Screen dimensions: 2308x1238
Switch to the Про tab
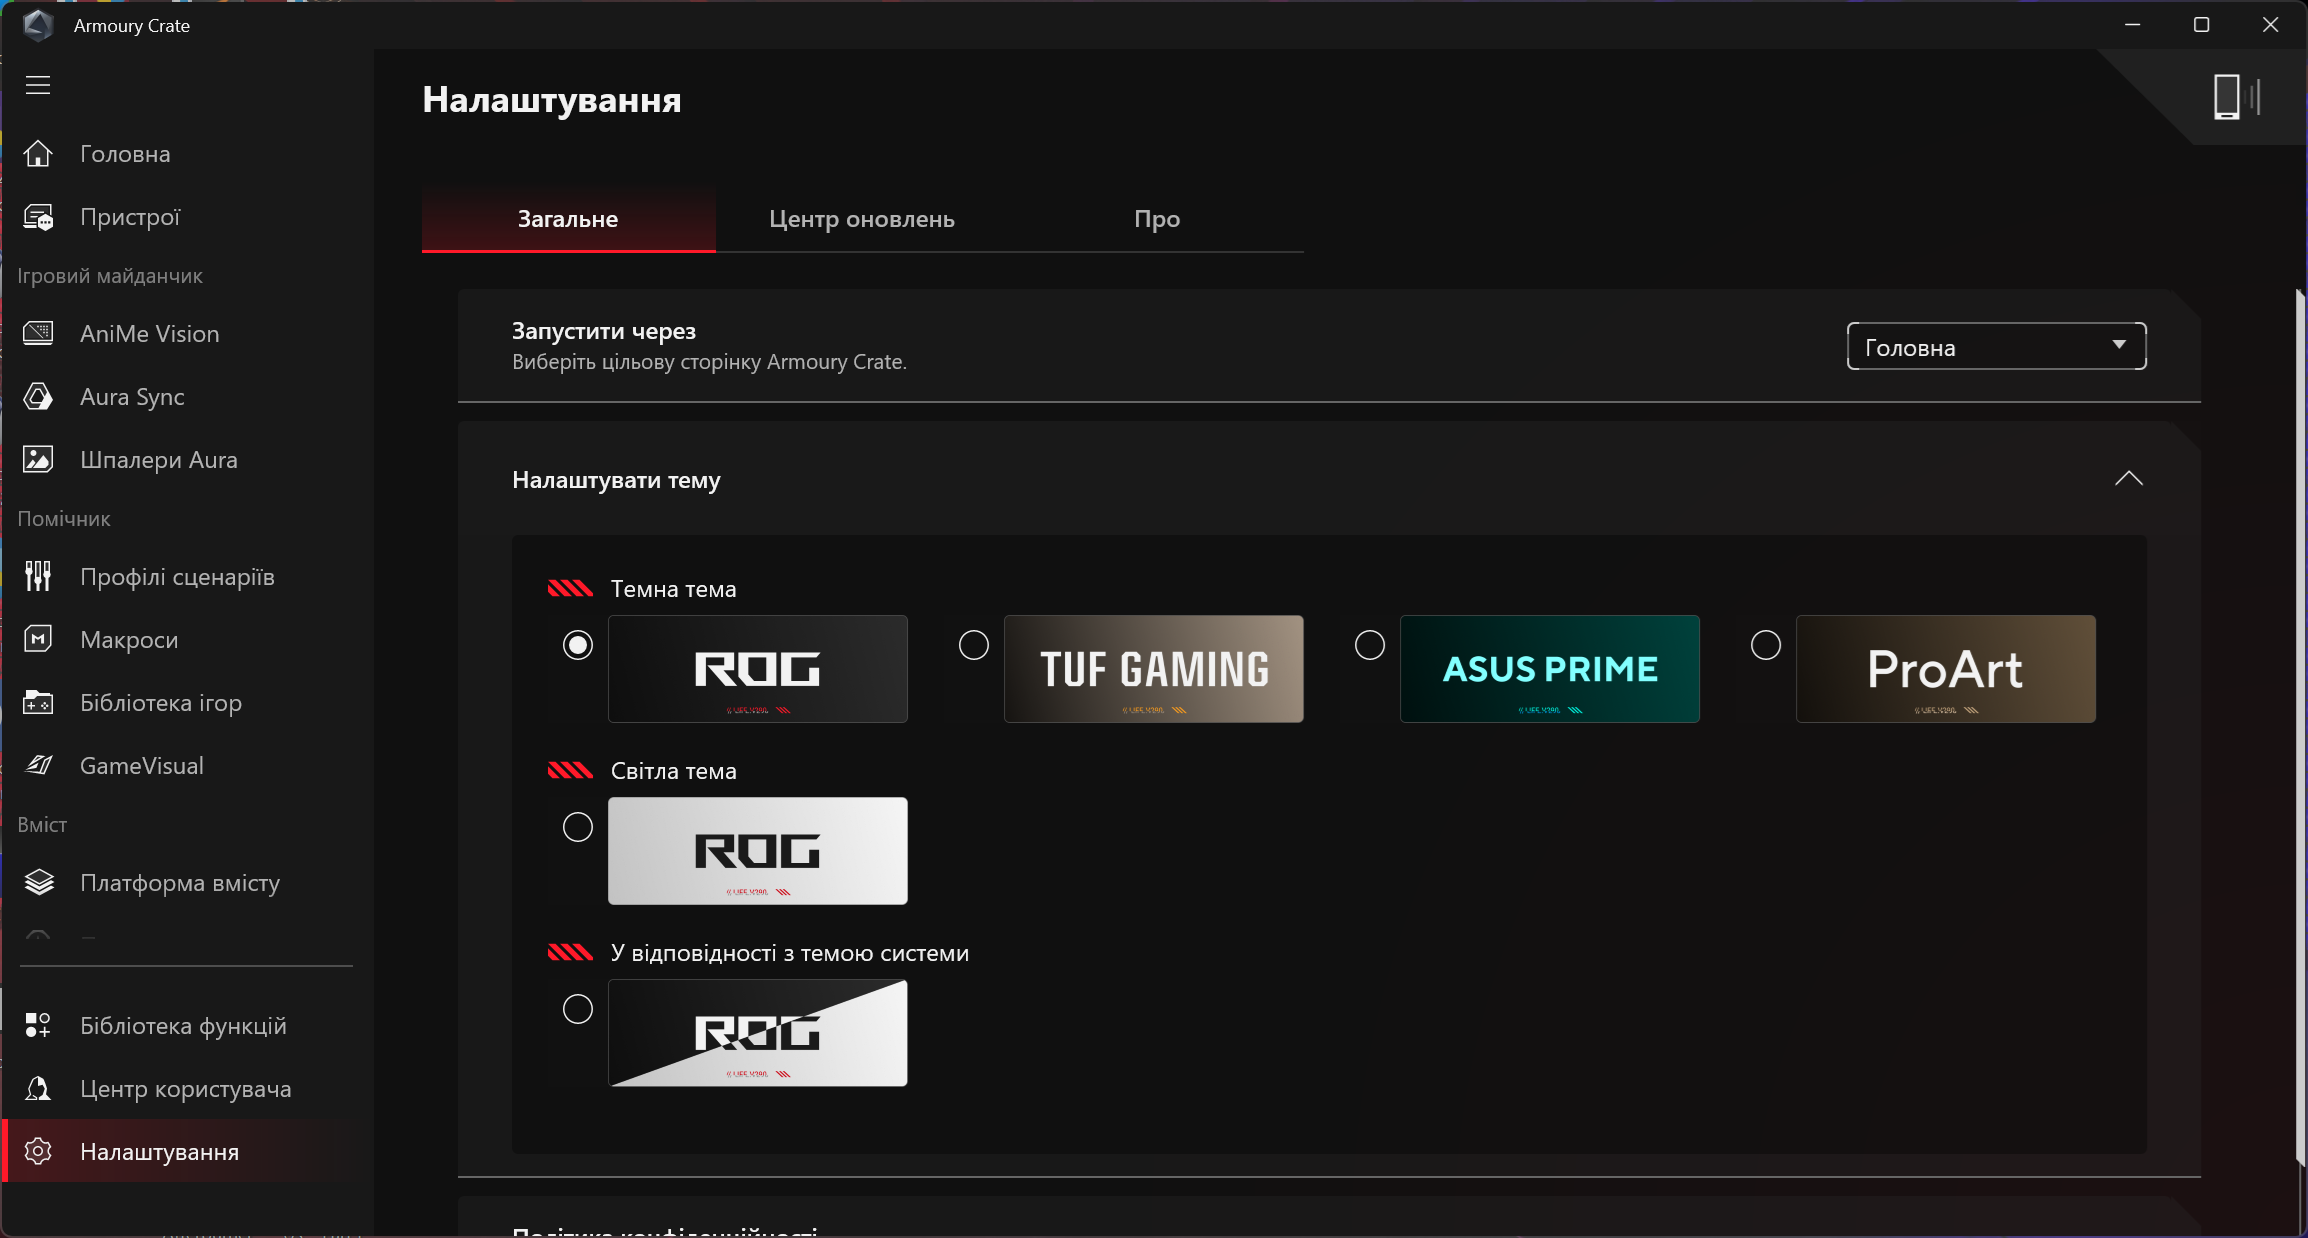(1156, 219)
